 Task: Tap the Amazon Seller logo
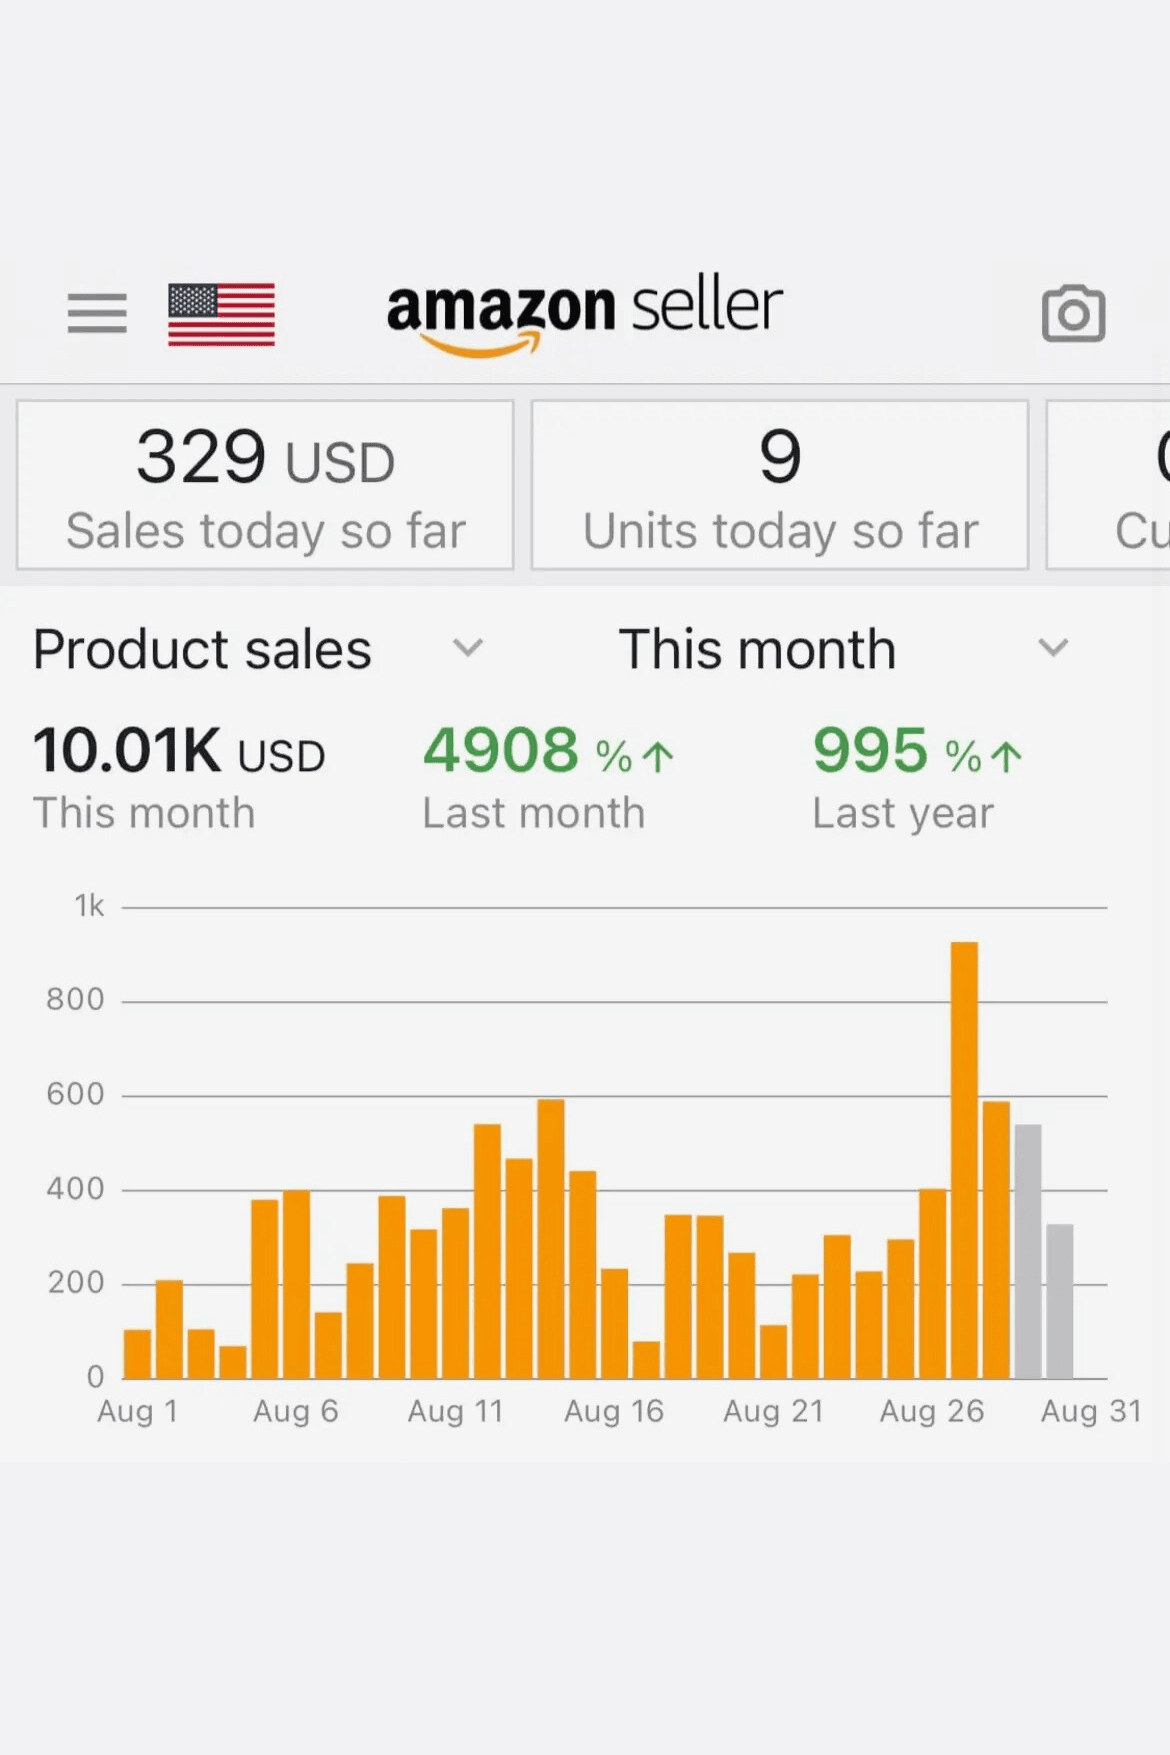click(x=584, y=314)
